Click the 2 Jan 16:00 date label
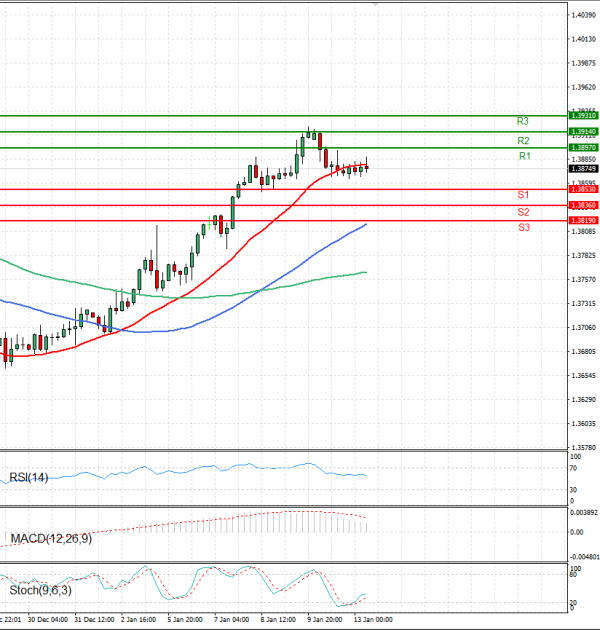600x630 pixels. [139, 620]
